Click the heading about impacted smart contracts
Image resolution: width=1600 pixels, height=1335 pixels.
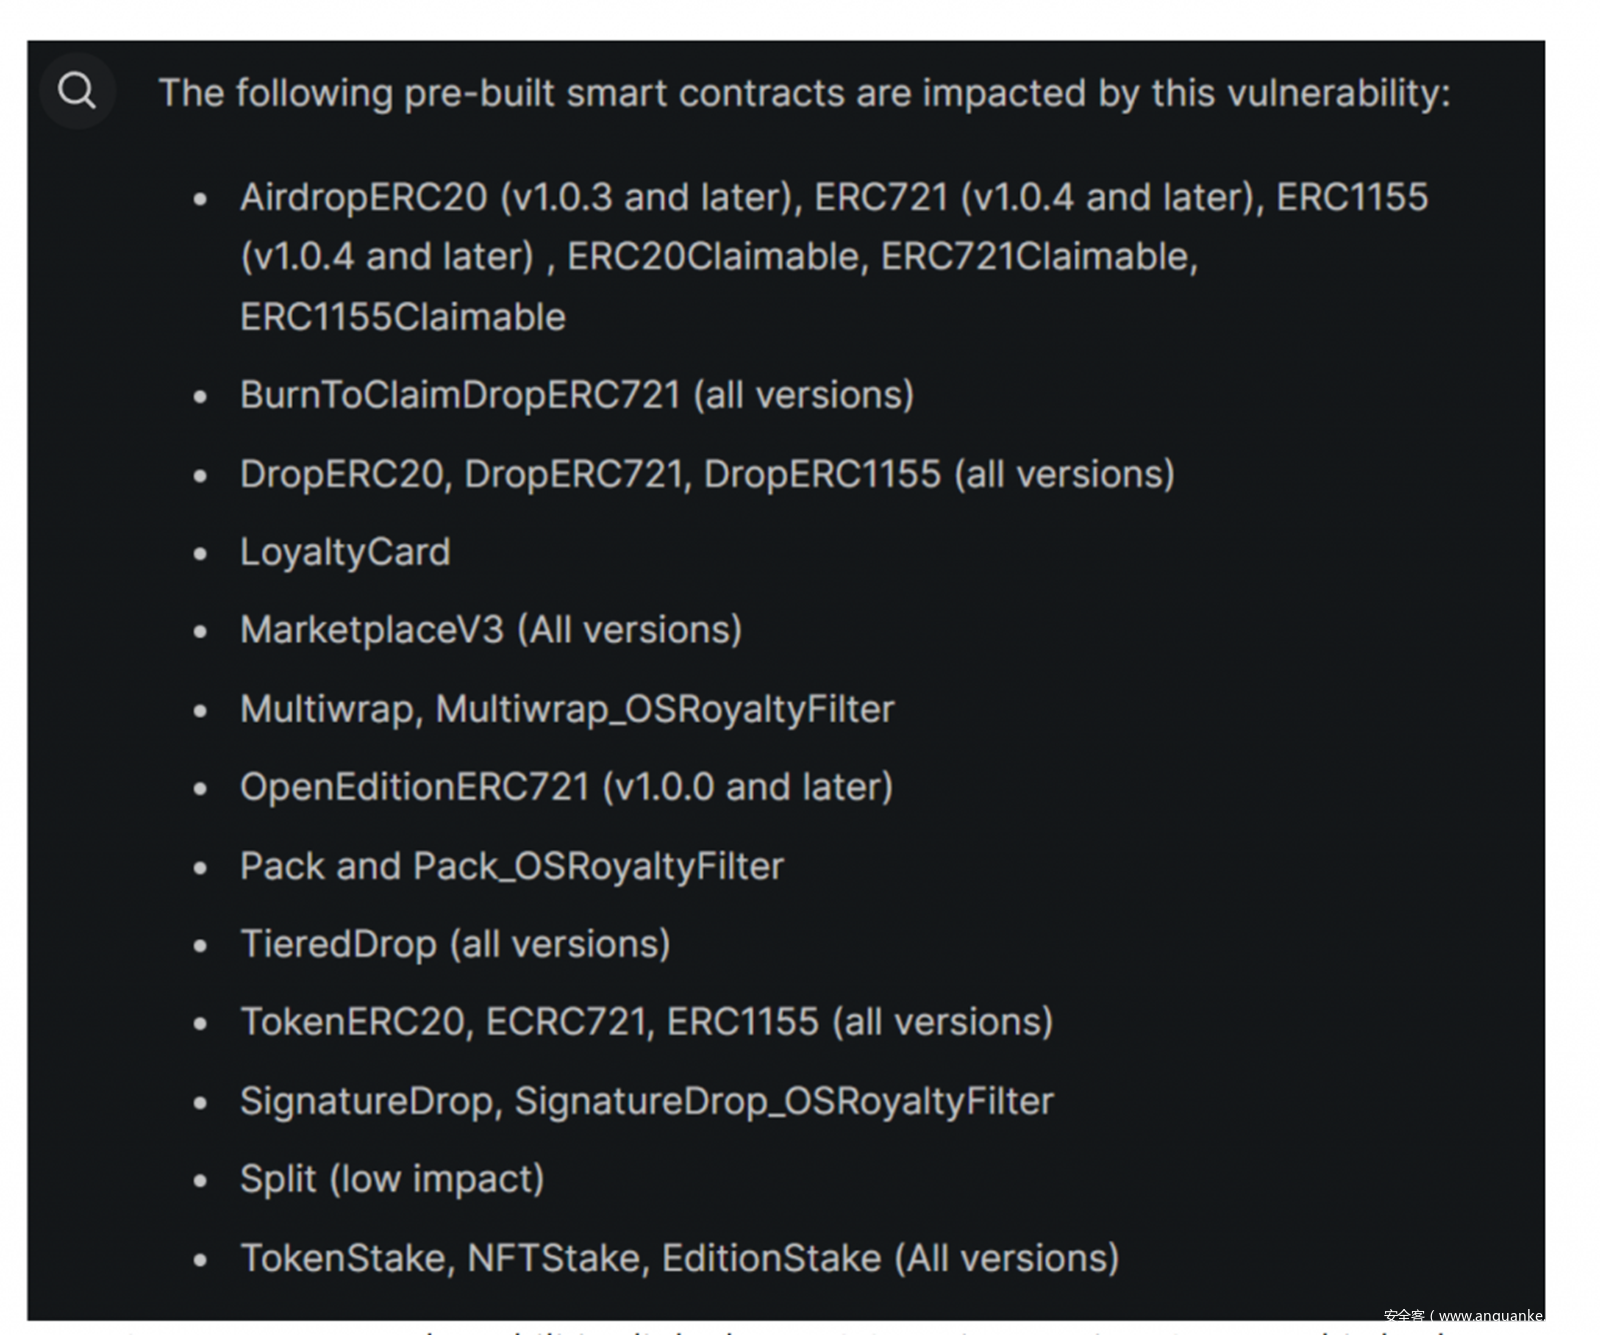coord(804,93)
